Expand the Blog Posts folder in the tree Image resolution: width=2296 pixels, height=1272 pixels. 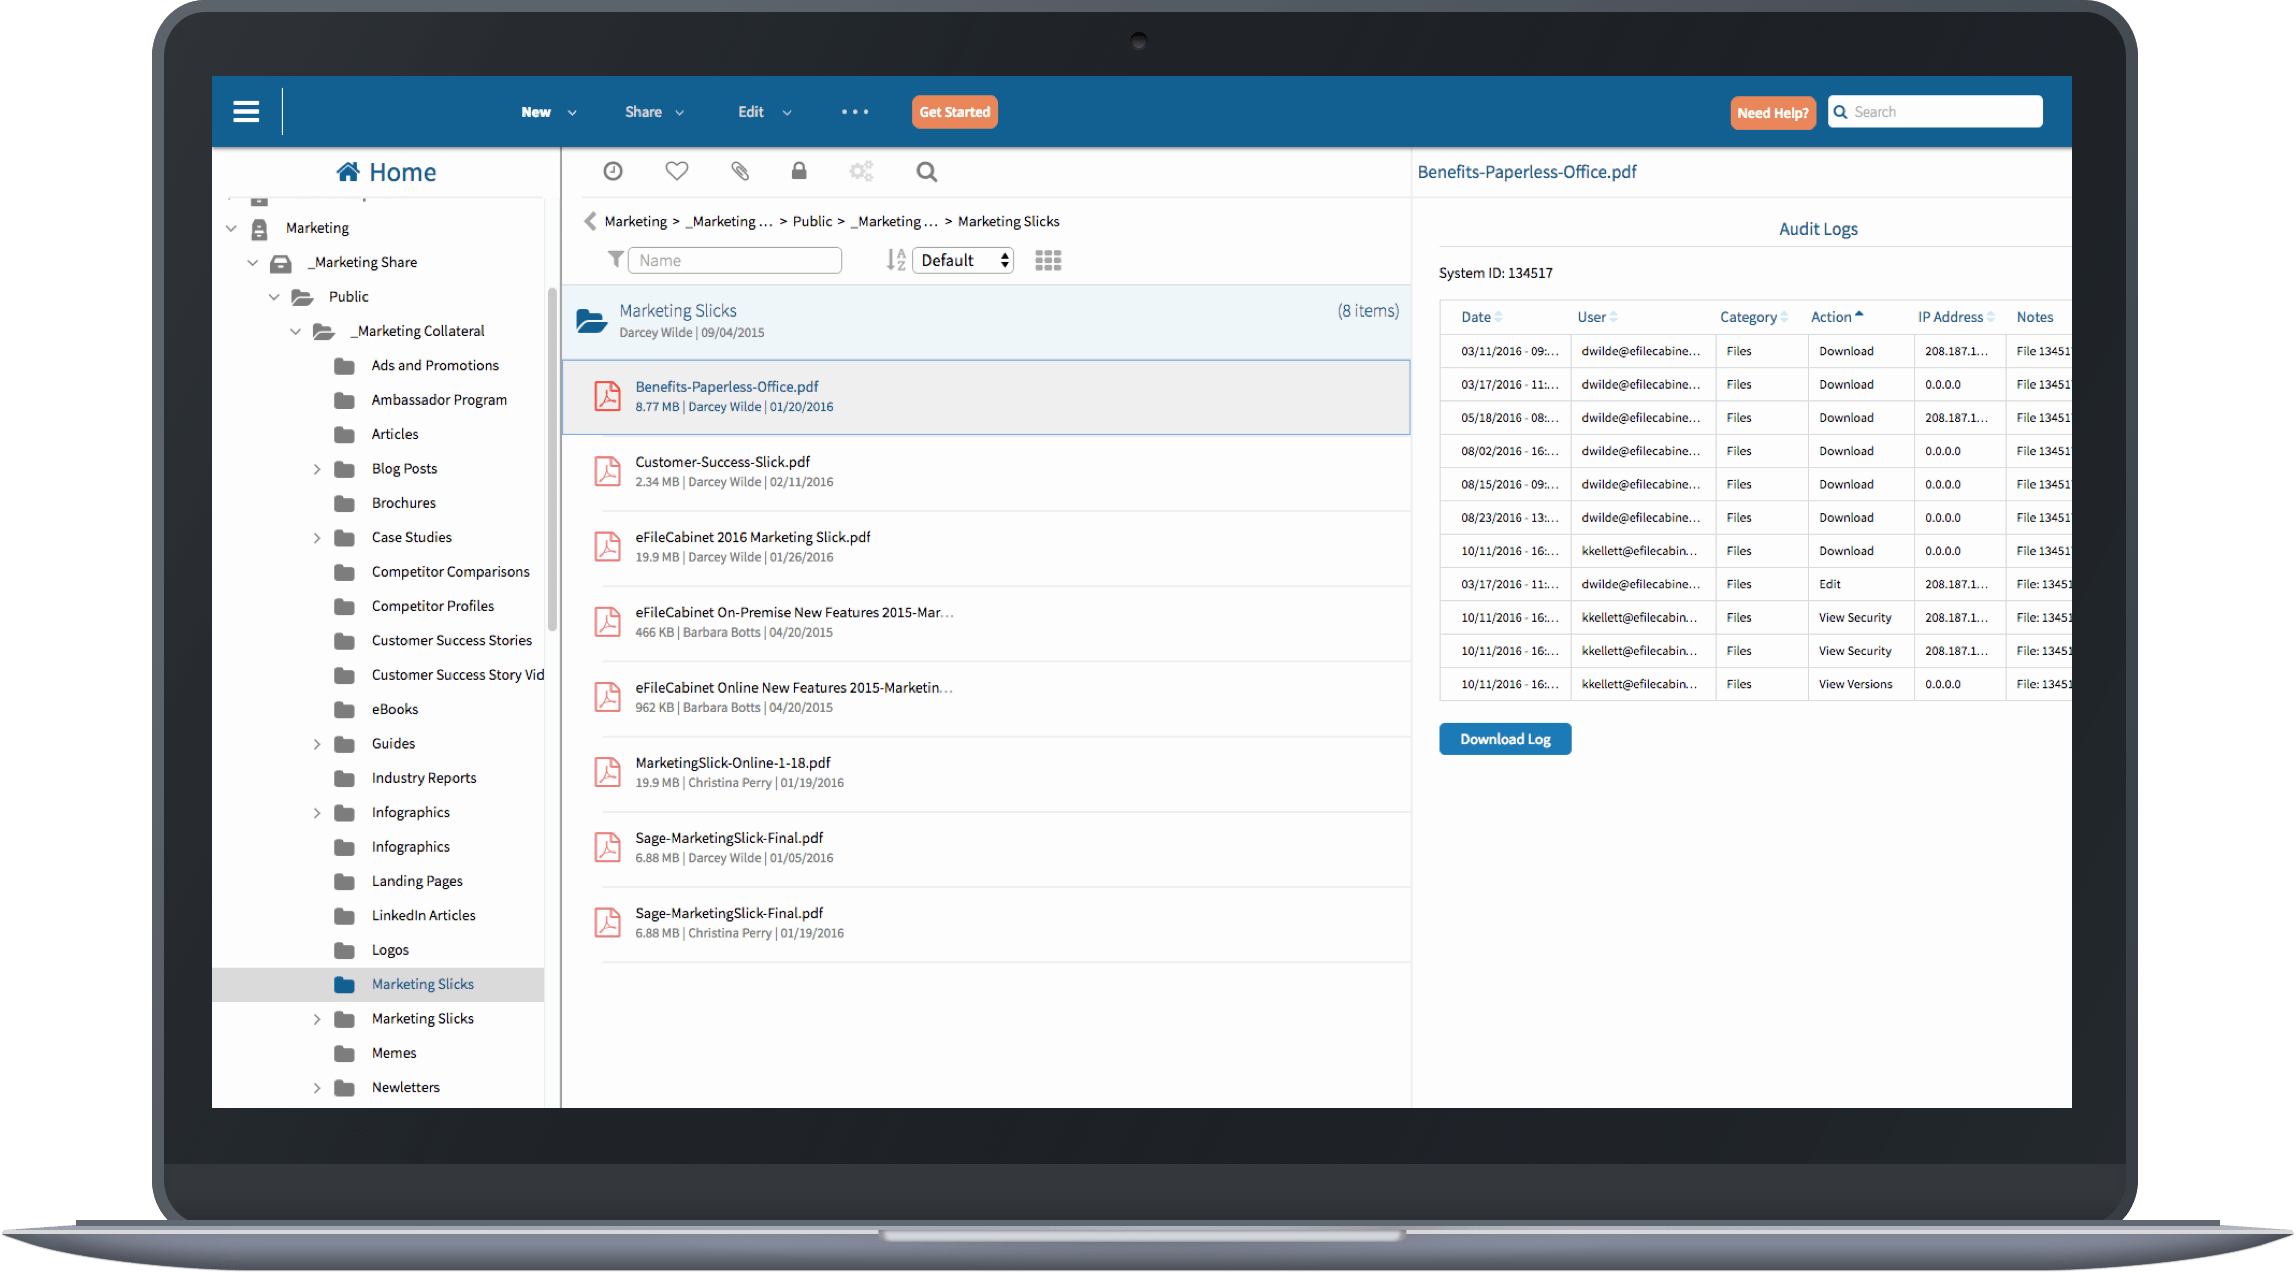pos(317,468)
